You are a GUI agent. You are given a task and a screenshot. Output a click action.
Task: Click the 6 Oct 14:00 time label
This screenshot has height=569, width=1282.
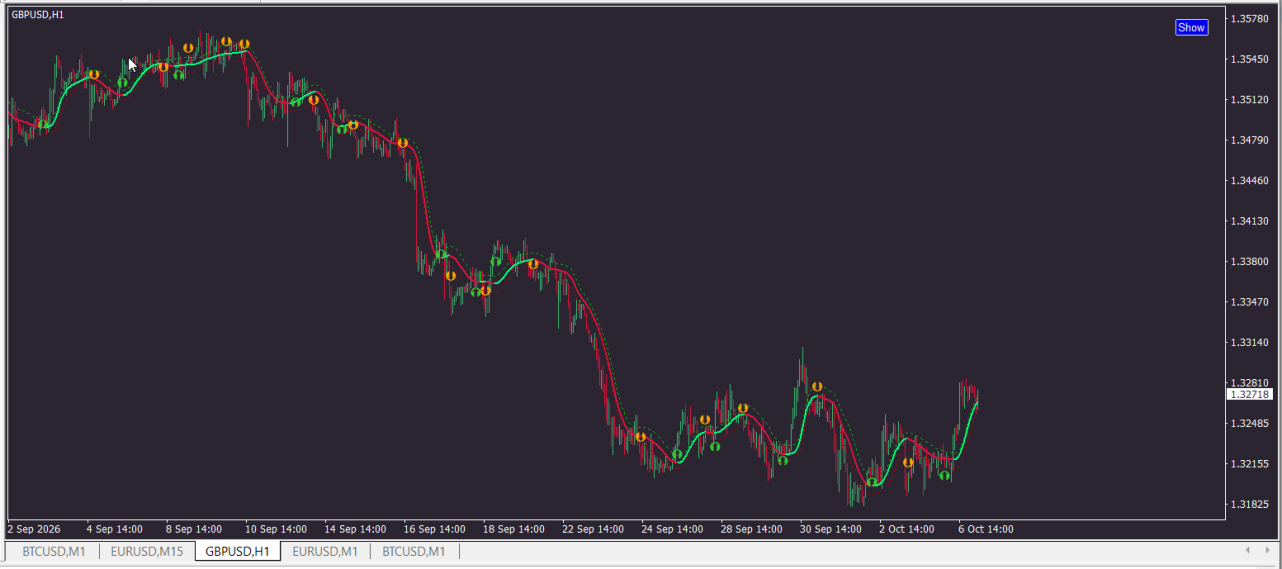coord(986,529)
